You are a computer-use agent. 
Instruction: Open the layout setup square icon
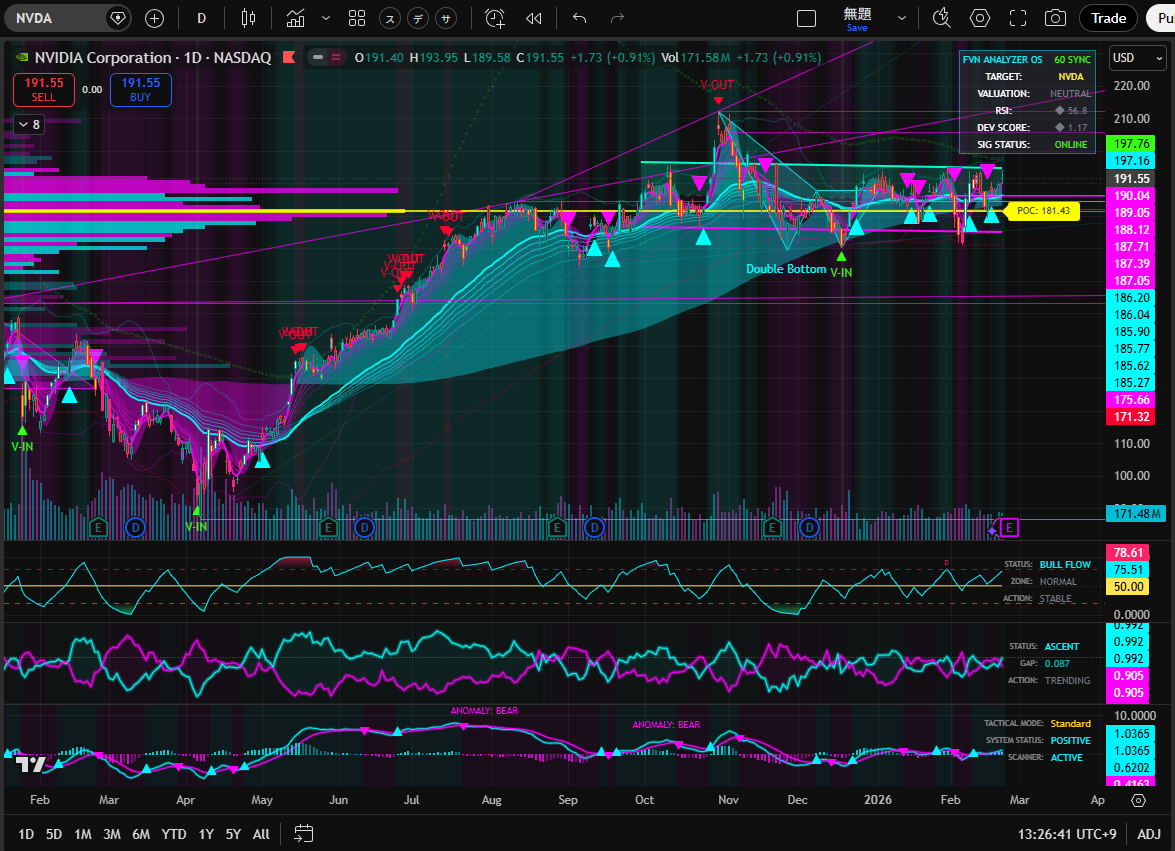click(x=806, y=19)
